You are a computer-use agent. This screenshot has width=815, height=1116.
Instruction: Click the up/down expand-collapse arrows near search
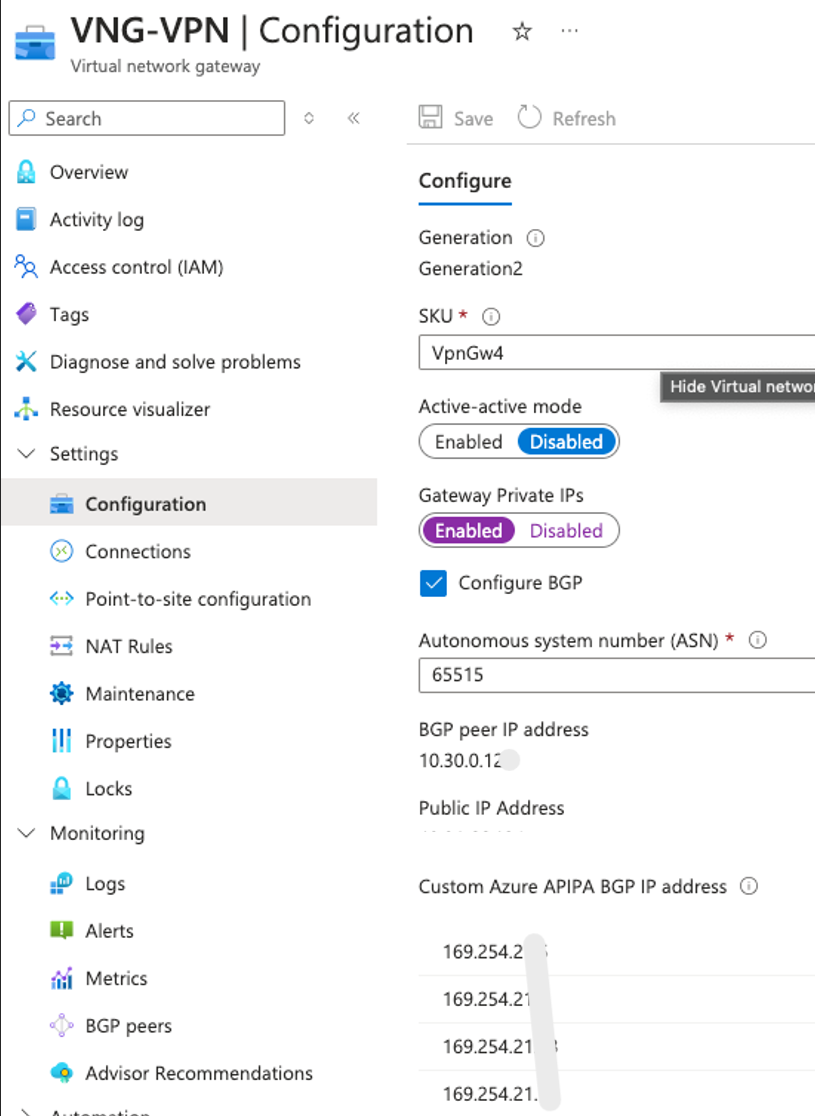tap(309, 118)
